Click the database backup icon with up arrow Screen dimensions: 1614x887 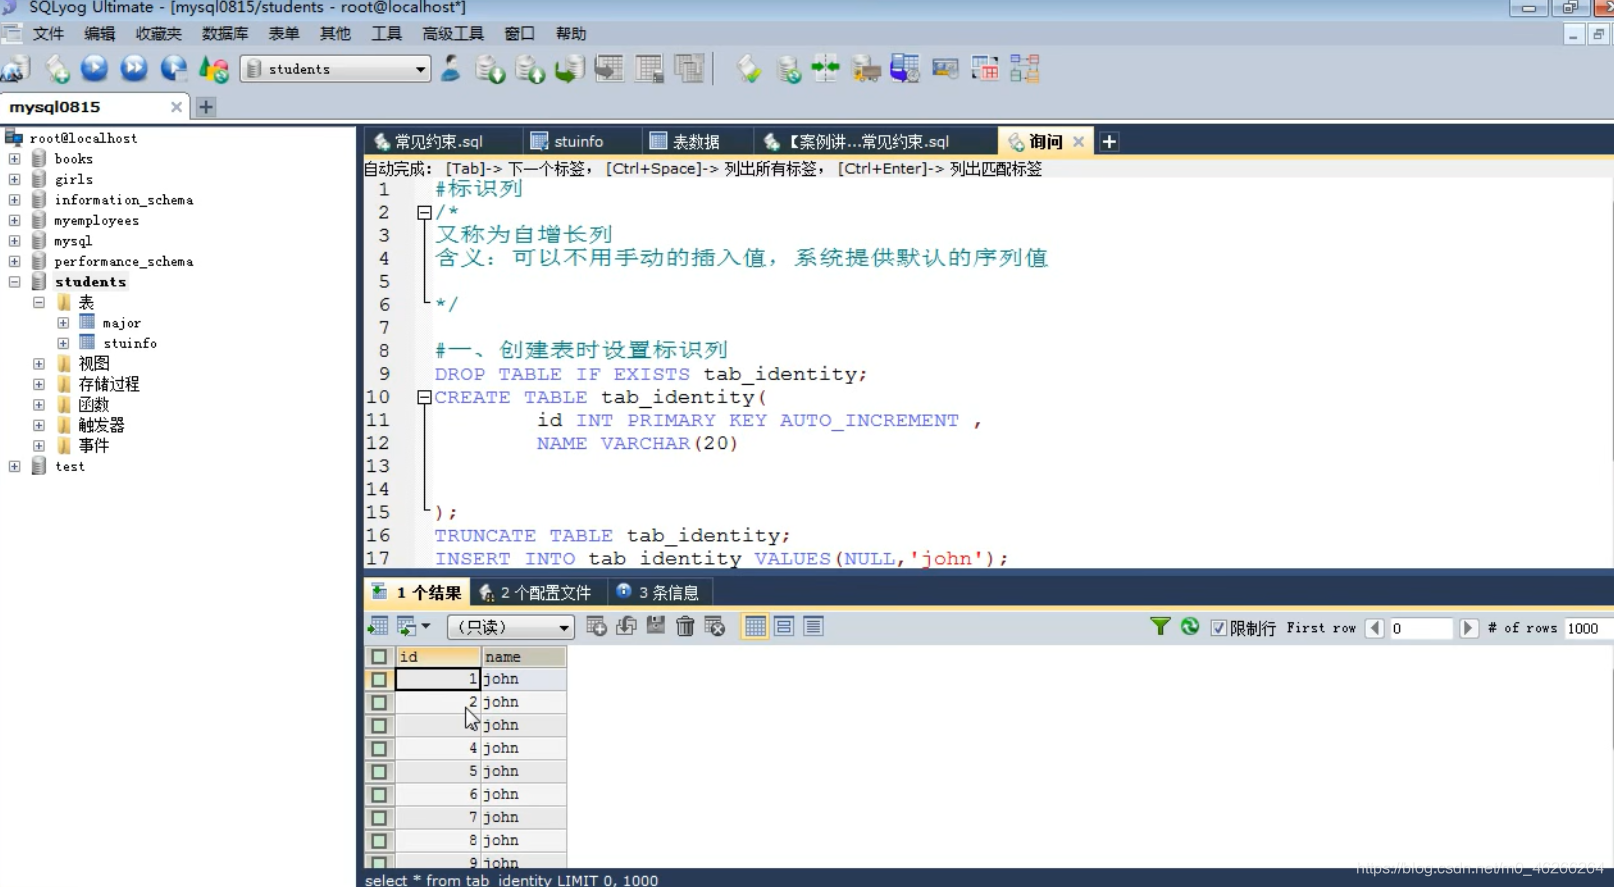point(530,69)
